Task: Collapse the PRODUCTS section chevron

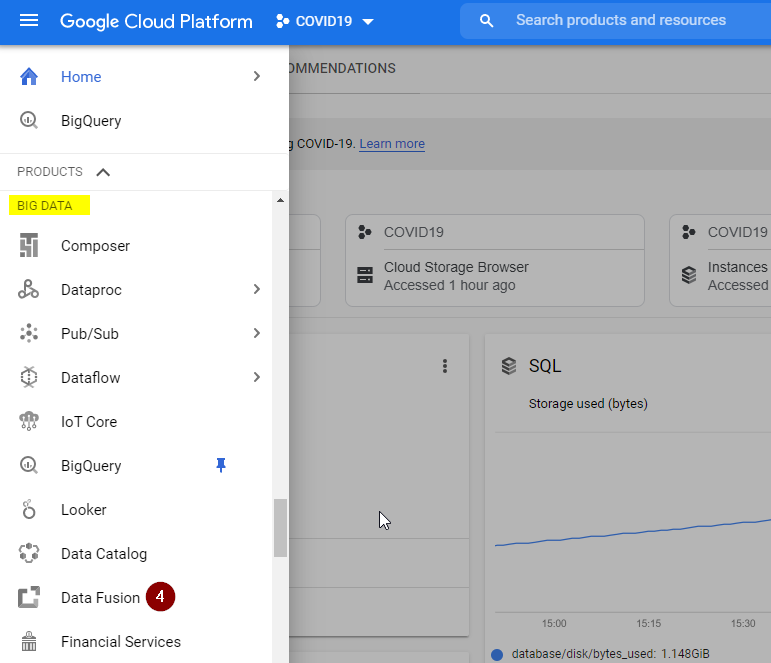Action: (103, 172)
